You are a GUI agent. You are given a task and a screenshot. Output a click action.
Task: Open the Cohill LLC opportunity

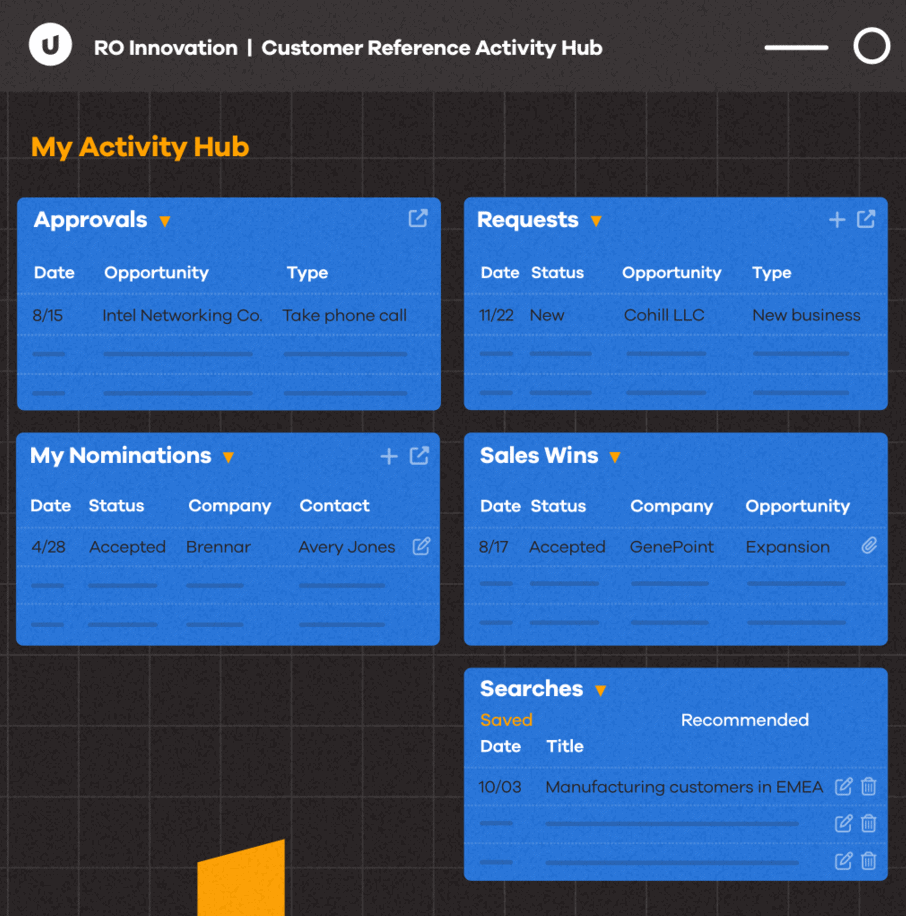coord(664,315)
